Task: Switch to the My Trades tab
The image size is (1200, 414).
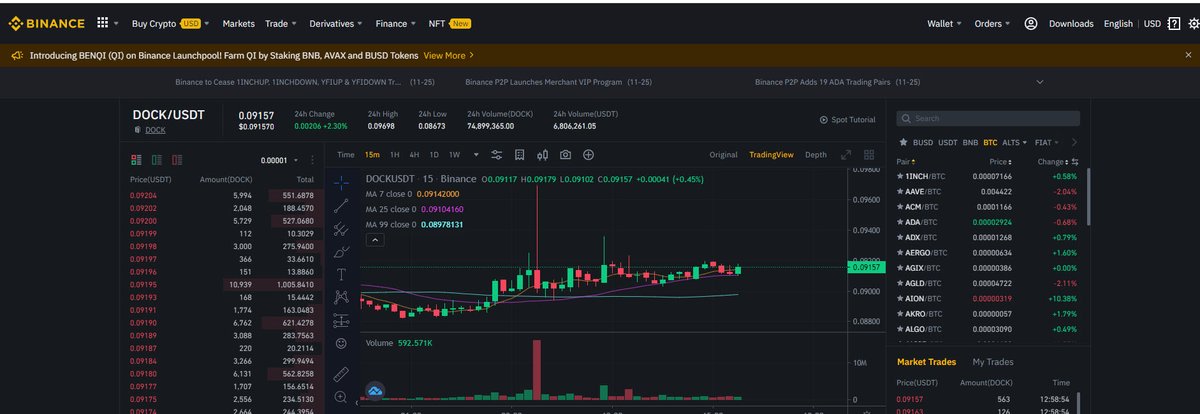Action: [993, 362]
